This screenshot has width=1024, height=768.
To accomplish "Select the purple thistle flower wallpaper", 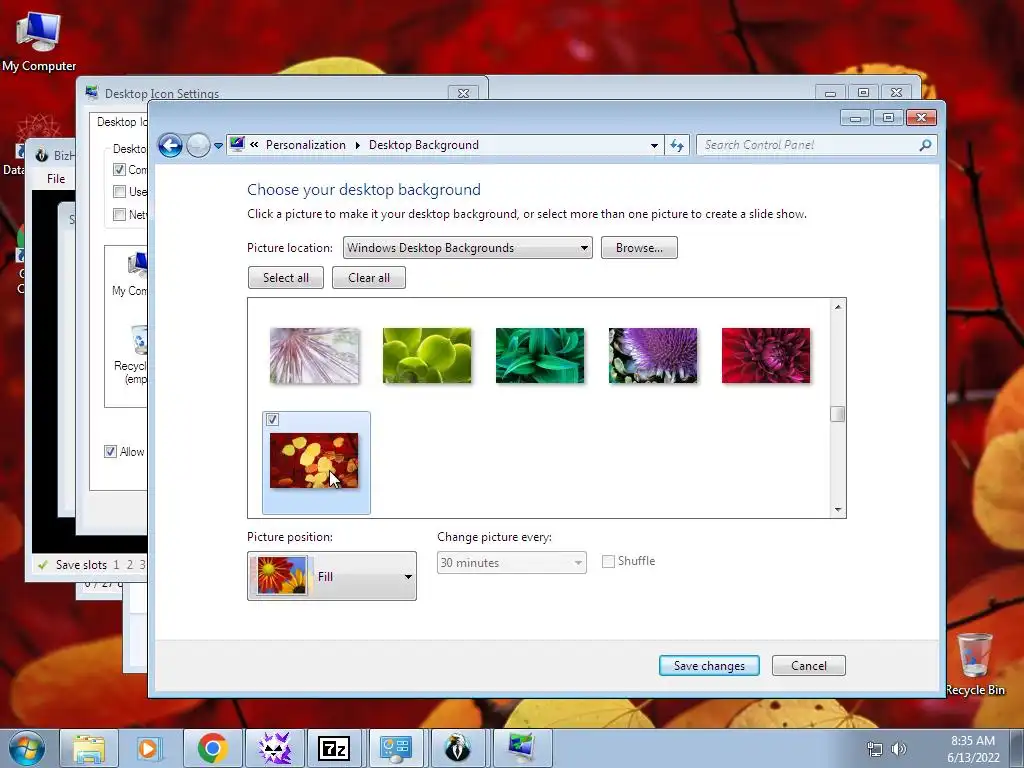I will (653, 355).
